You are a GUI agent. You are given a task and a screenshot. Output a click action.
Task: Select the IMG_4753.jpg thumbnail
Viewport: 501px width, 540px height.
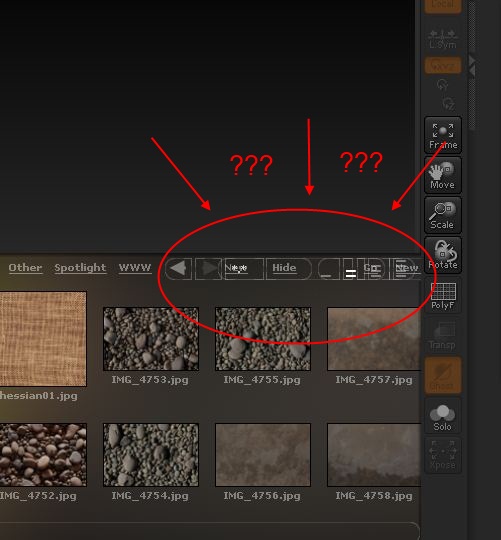(151, 339)
